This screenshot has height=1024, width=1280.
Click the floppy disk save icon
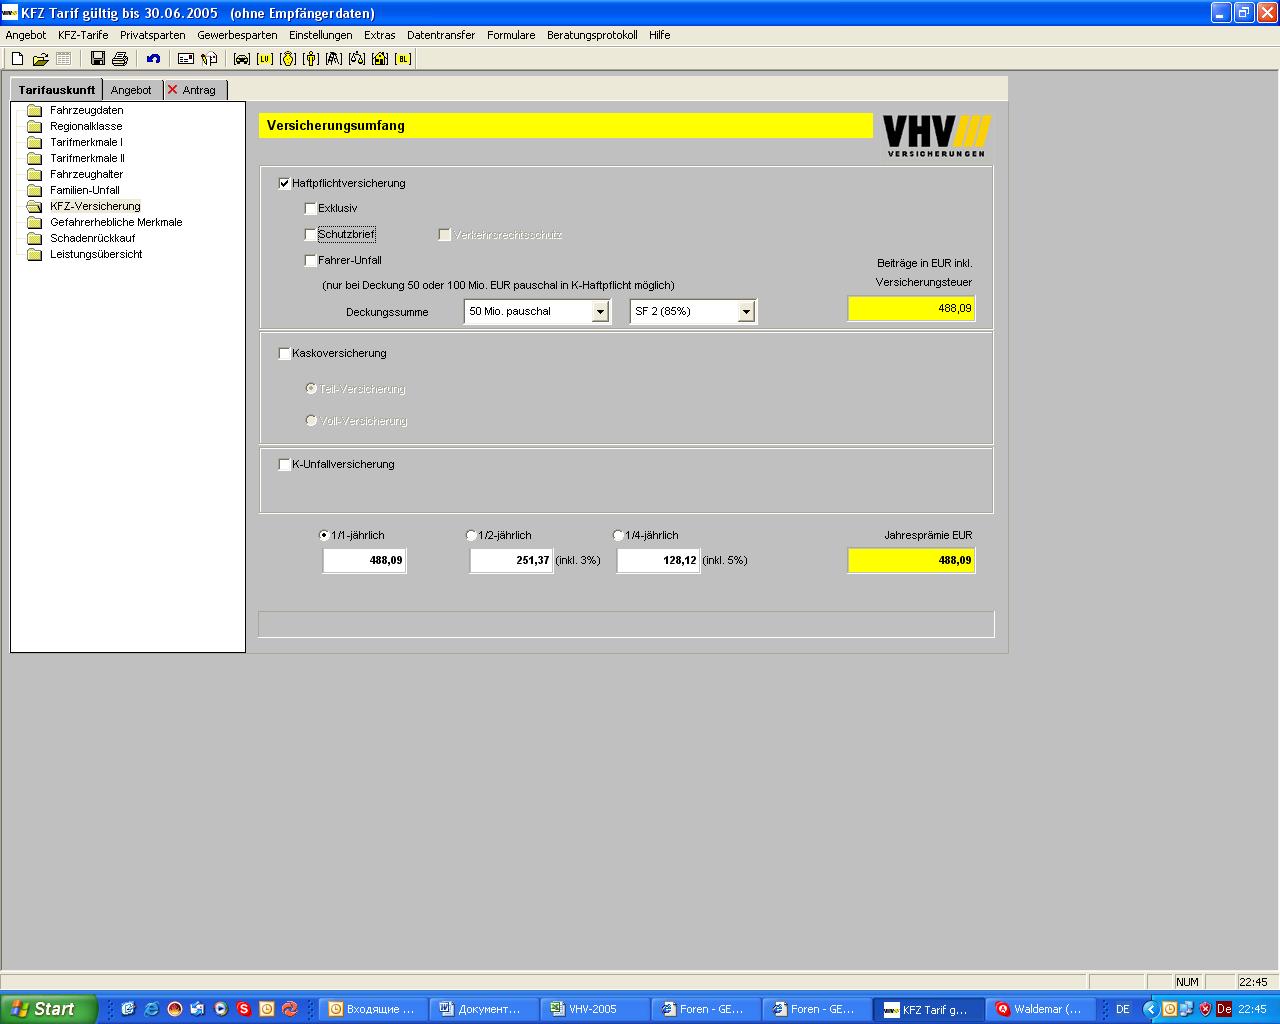(x=97, y=59)
